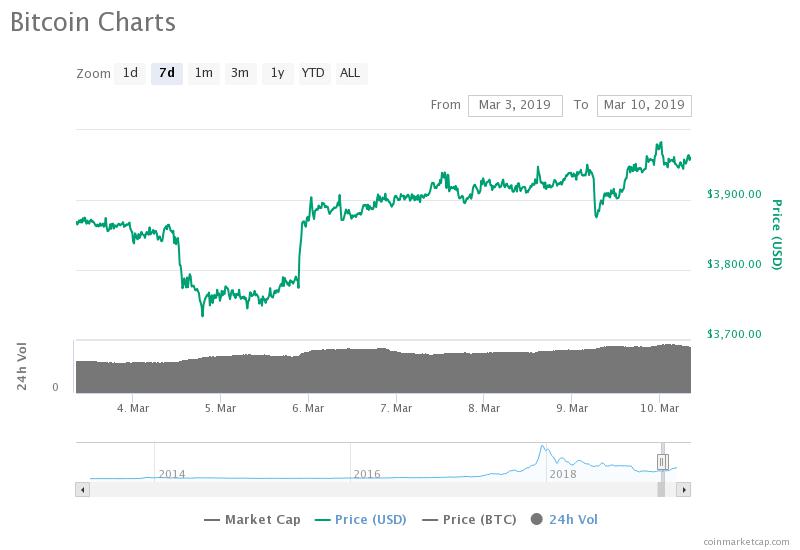Zoom the chart to 1y
This screenshot has width=800, height=550.
pyautogui.click(x=277, y=73)
